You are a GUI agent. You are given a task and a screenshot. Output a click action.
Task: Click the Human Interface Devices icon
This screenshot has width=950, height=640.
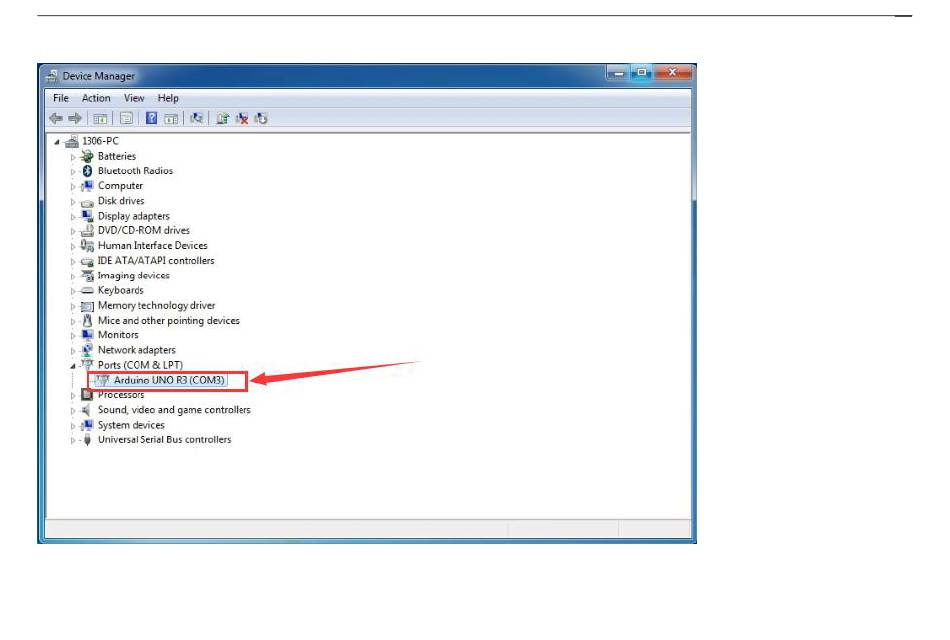tap(87, 245)
